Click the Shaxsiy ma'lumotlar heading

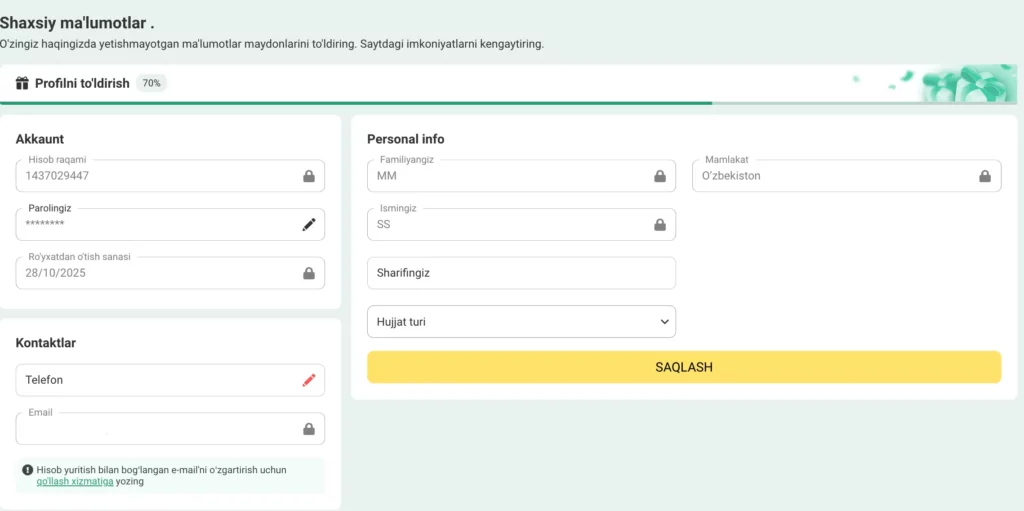(x=77, y=24)
